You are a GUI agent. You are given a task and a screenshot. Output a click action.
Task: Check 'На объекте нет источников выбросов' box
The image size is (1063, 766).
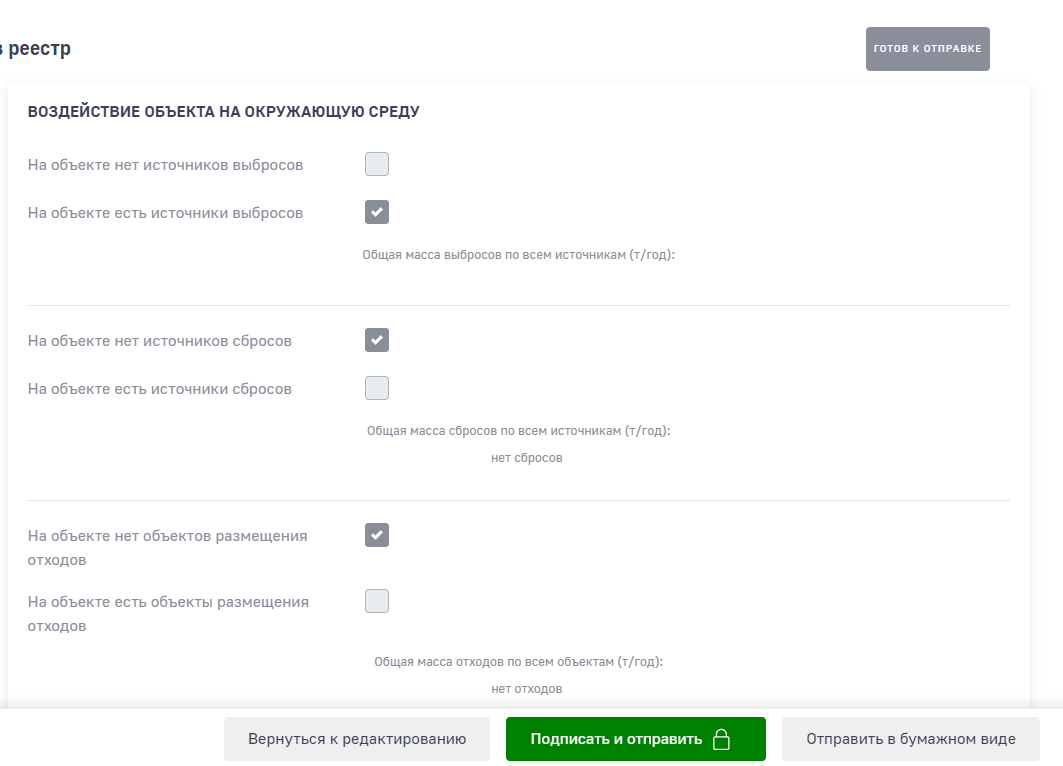377,164
